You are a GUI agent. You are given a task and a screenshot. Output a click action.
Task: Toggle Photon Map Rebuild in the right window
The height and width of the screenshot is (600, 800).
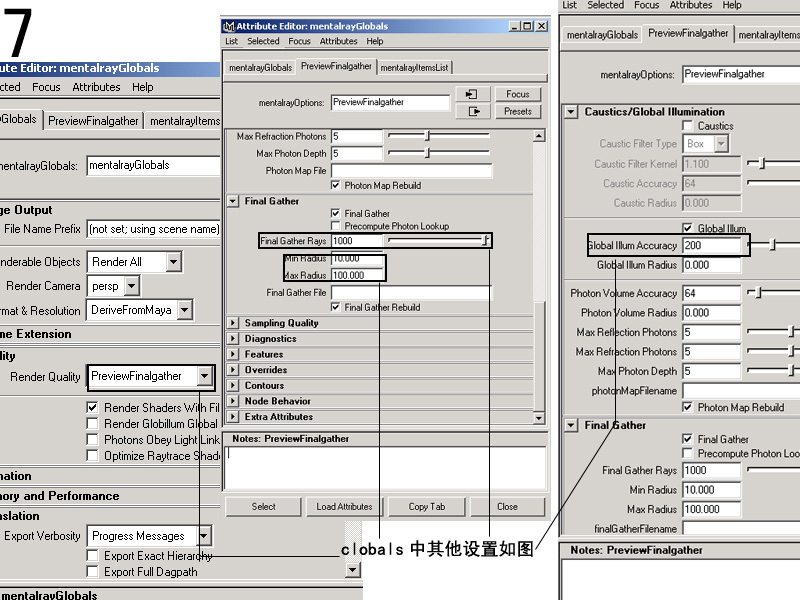[688, 407]
